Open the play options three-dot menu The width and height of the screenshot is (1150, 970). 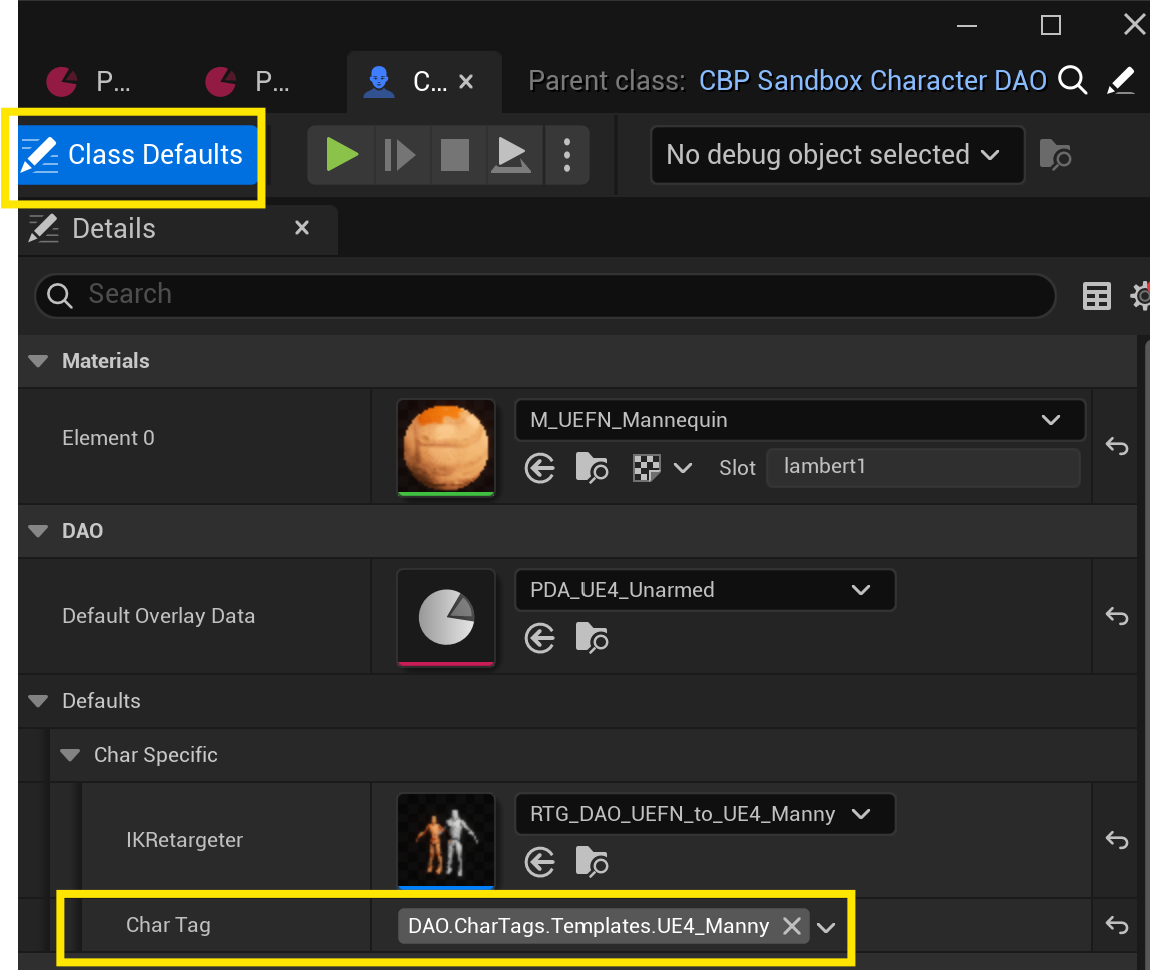567,155
